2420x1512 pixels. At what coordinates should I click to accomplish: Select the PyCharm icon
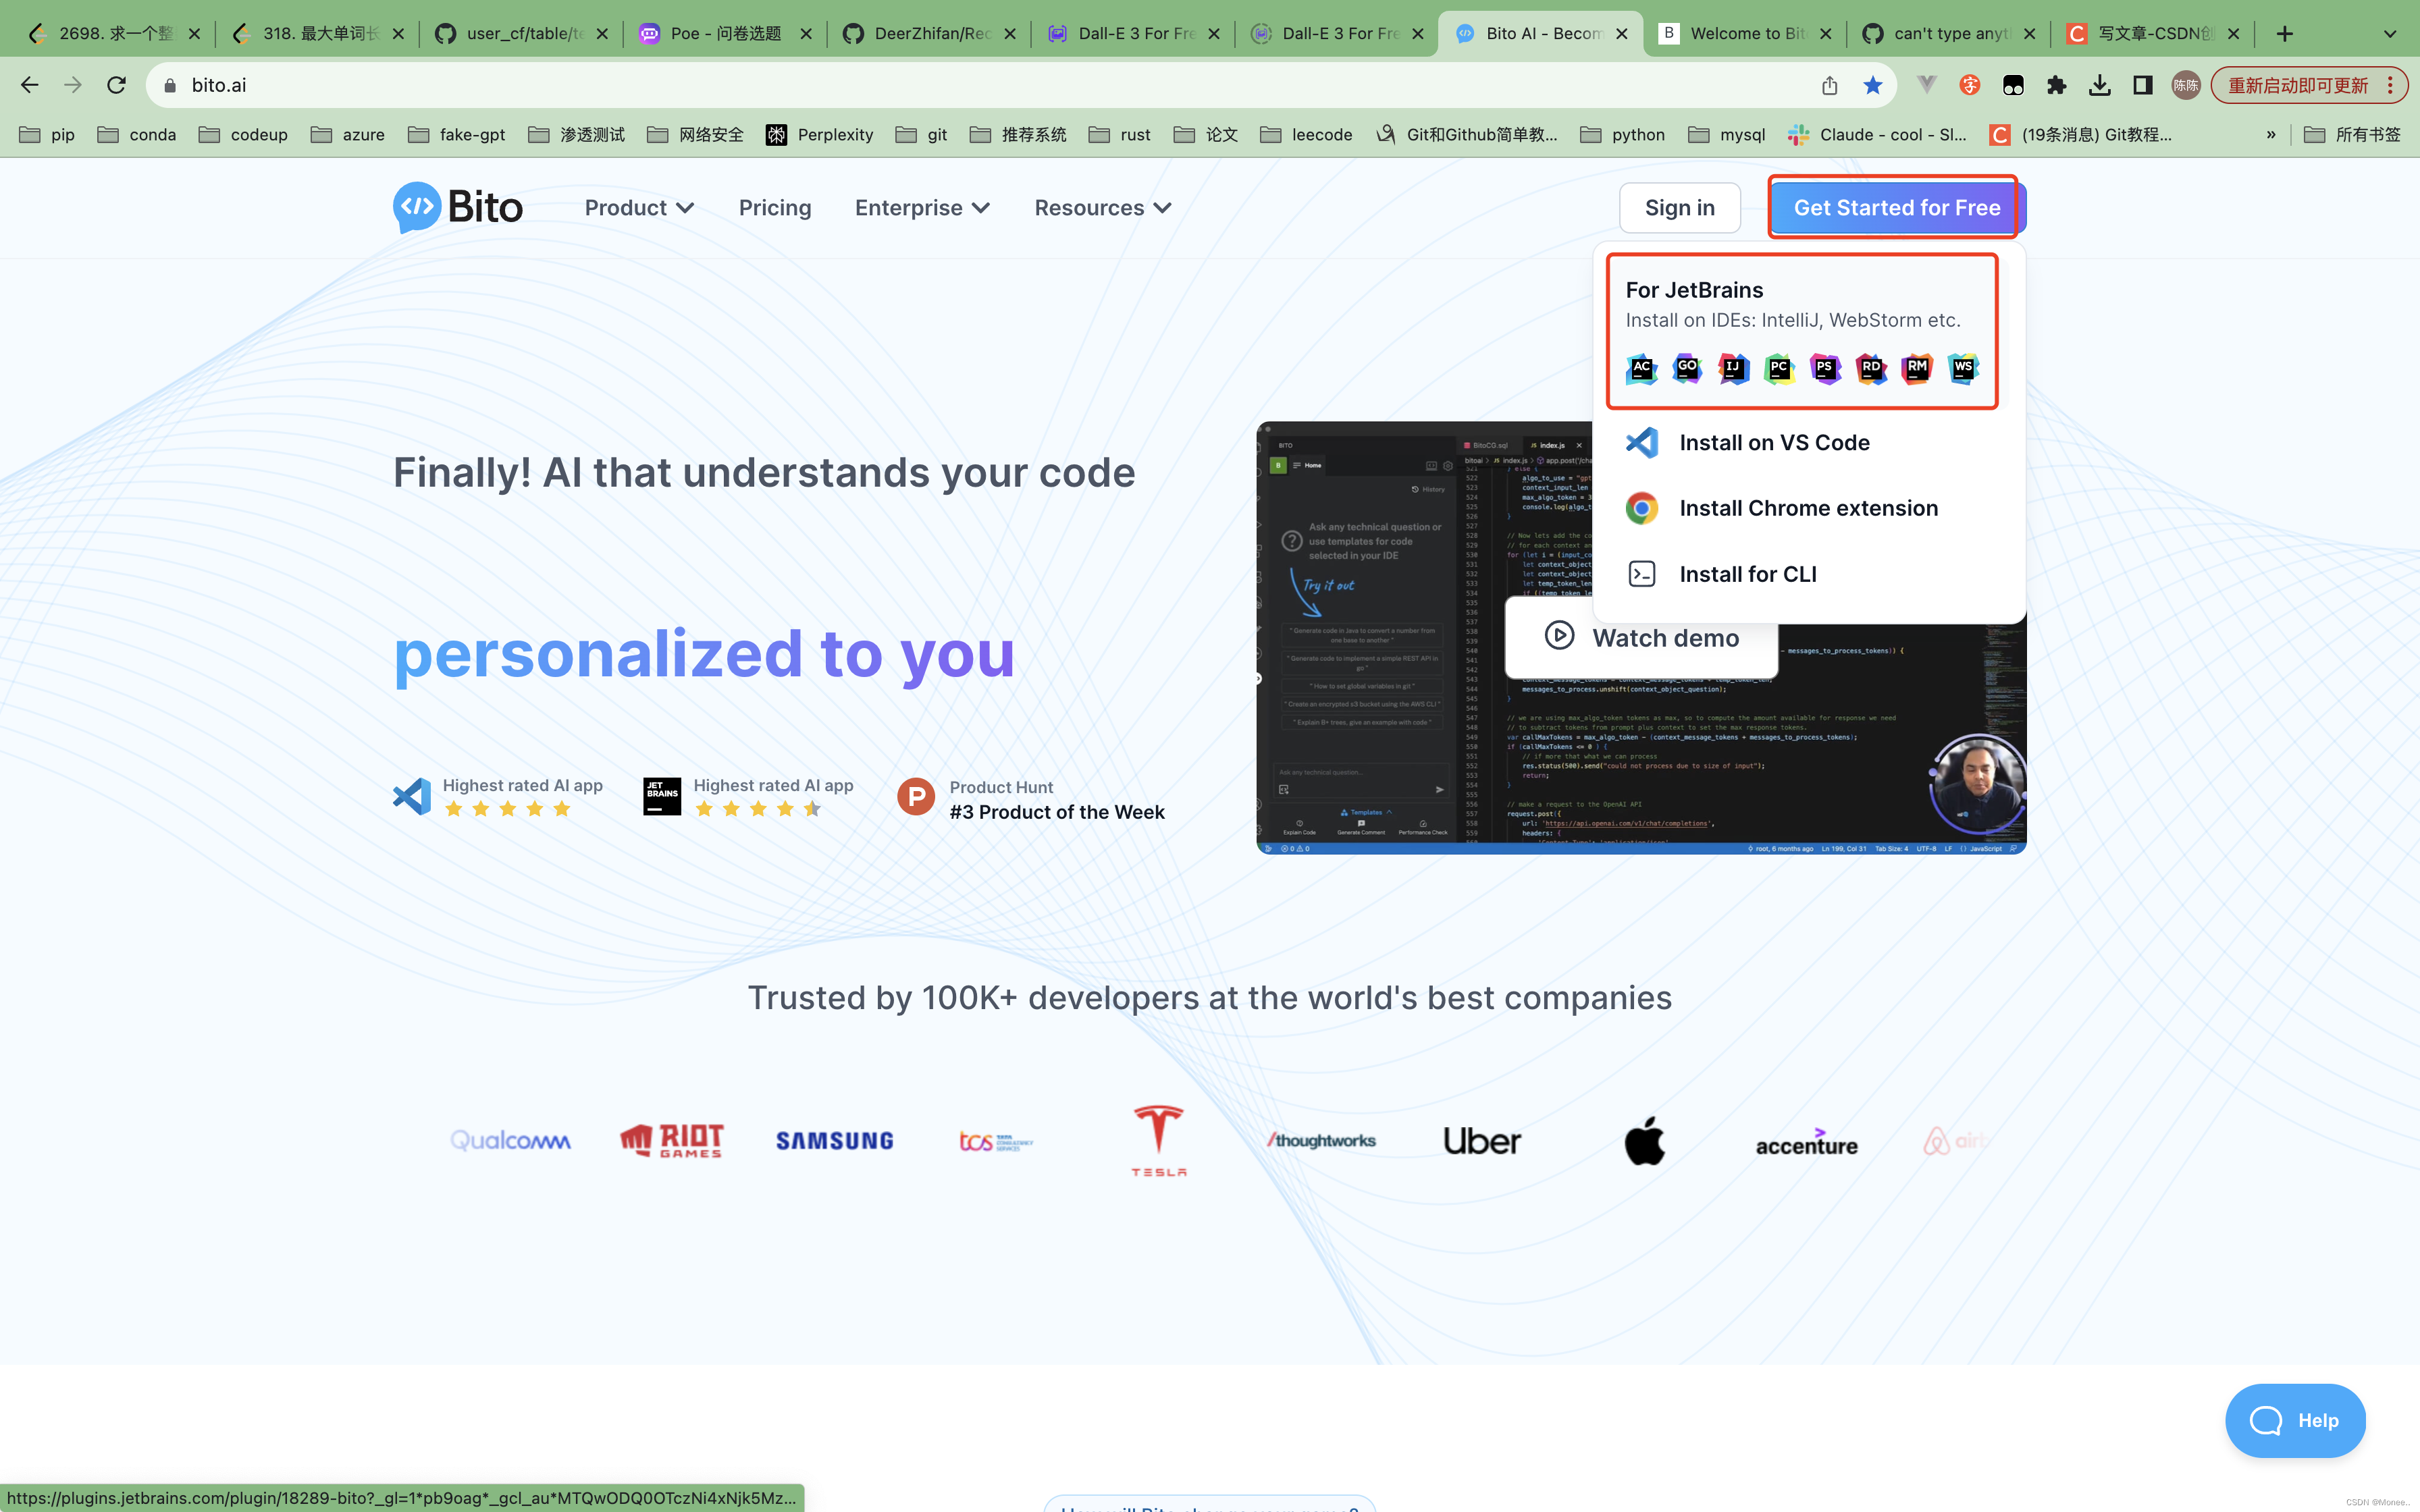1780,369
